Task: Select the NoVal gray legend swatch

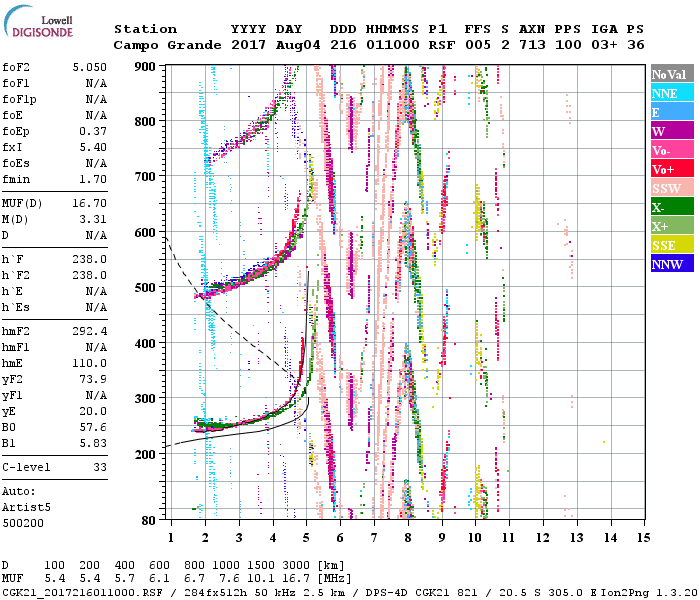Action: pos(671,75)
